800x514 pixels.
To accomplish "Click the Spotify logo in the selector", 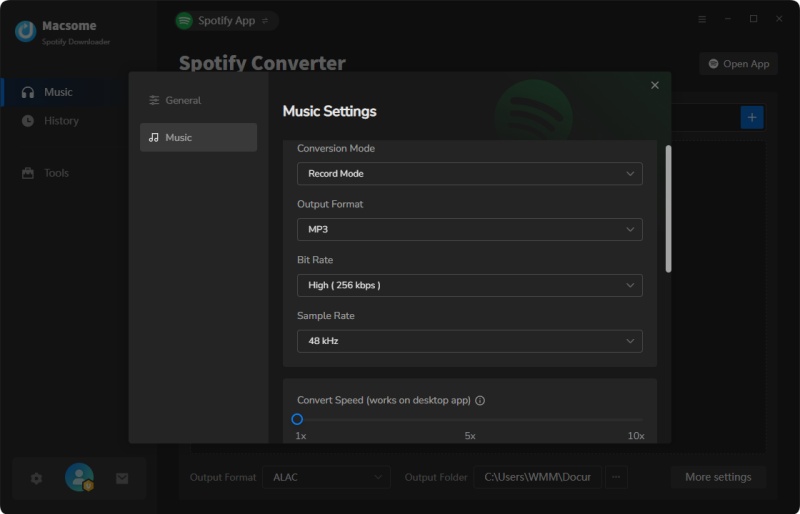I will click(184, 21).
